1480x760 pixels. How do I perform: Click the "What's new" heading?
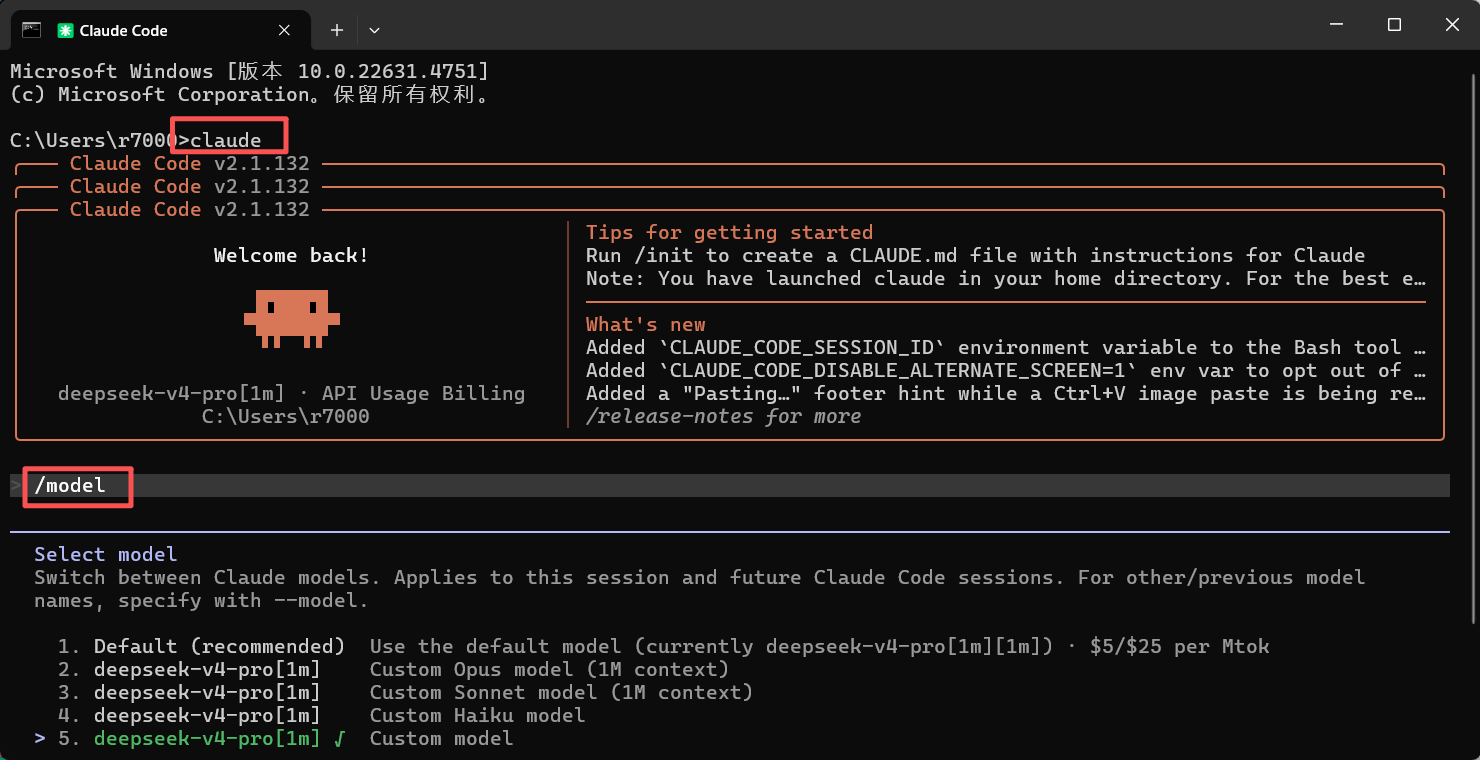pos(646,325)
